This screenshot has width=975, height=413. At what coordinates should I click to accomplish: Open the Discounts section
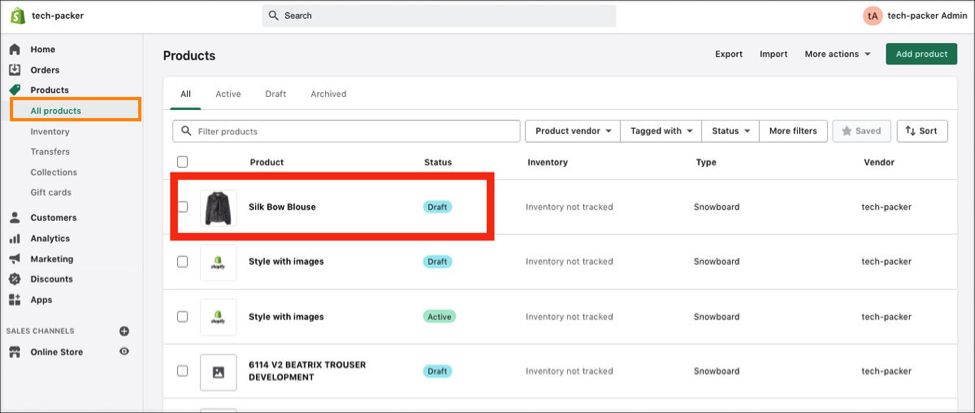coord(52,279)
